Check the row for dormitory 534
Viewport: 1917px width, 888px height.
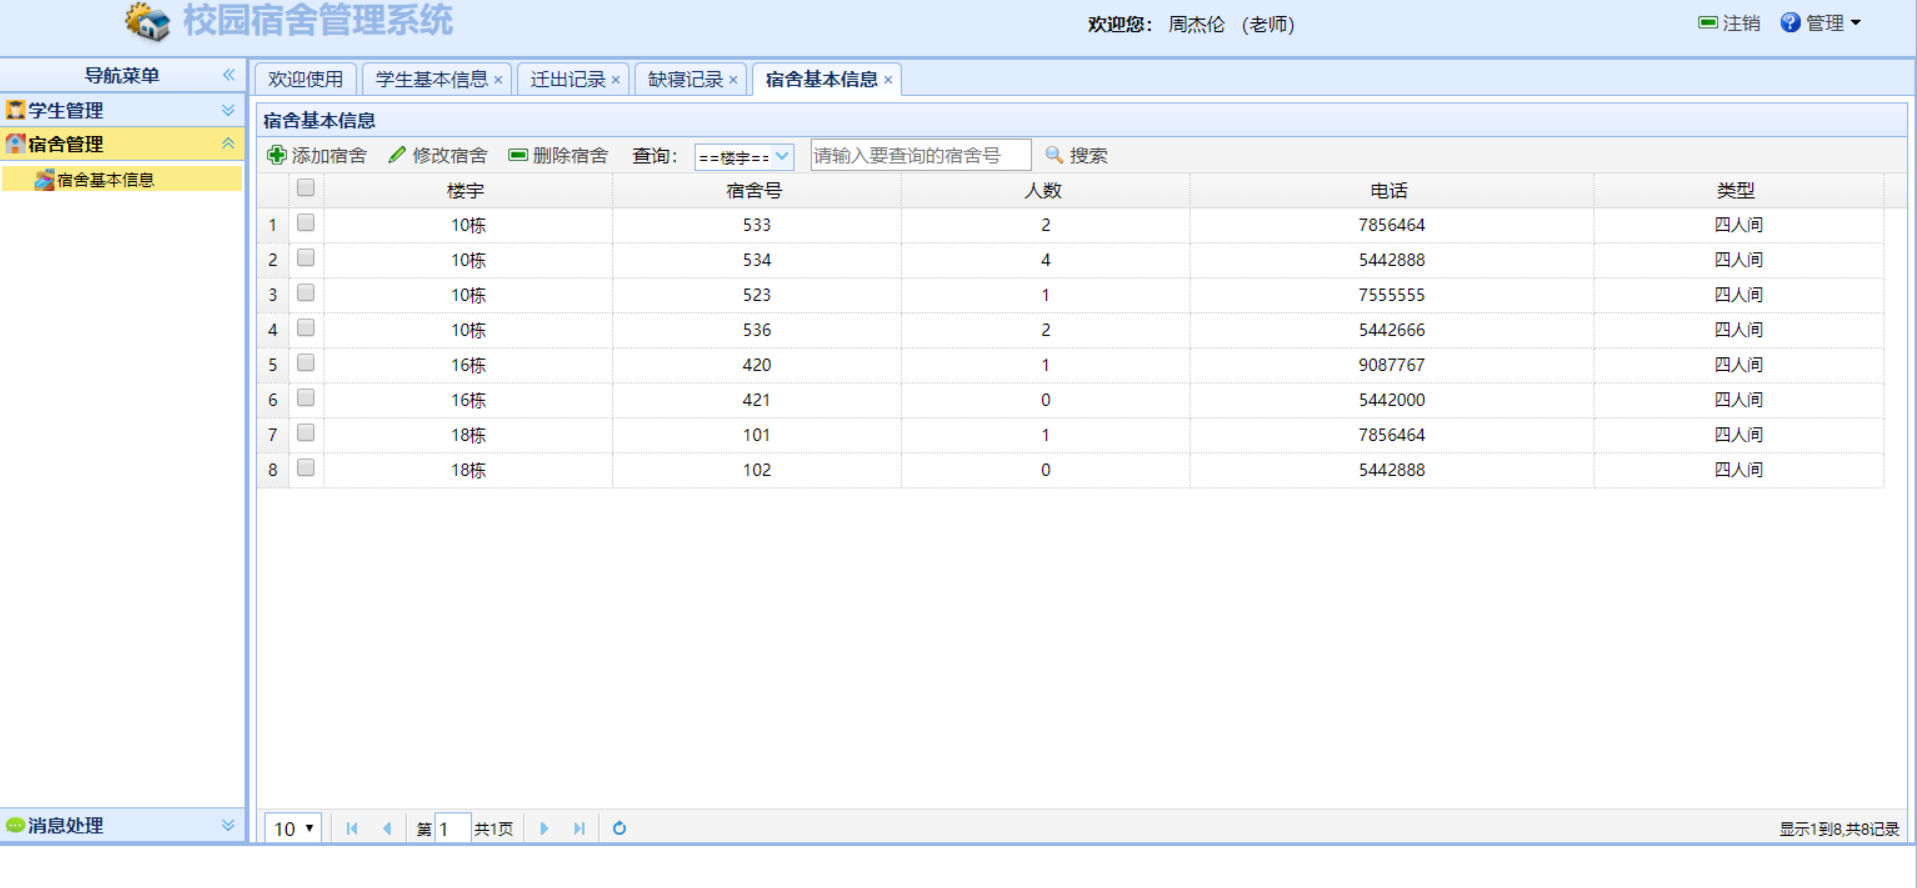tap(306, 258)
